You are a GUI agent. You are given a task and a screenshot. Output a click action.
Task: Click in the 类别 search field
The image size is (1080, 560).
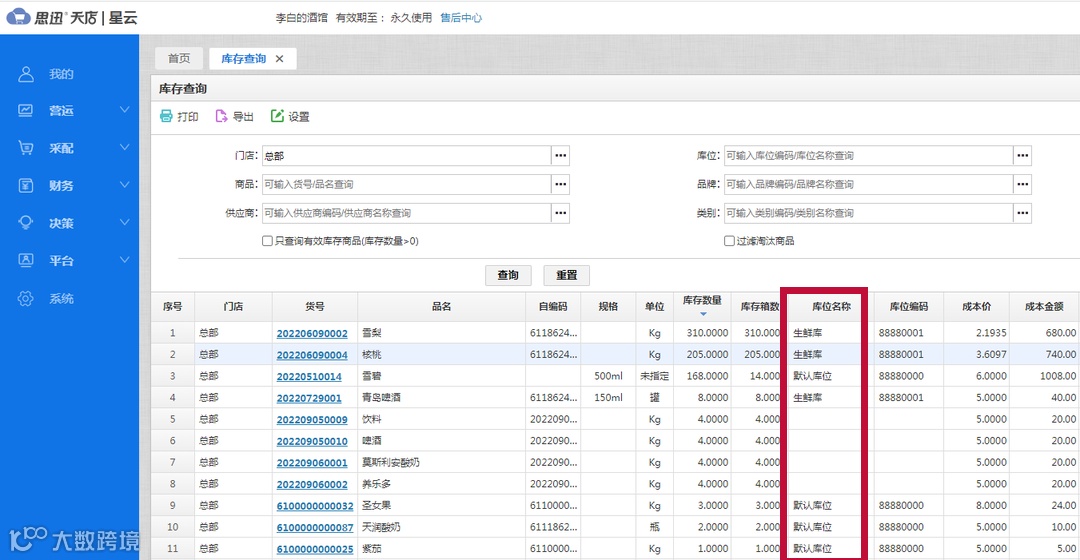click(868, 214)
